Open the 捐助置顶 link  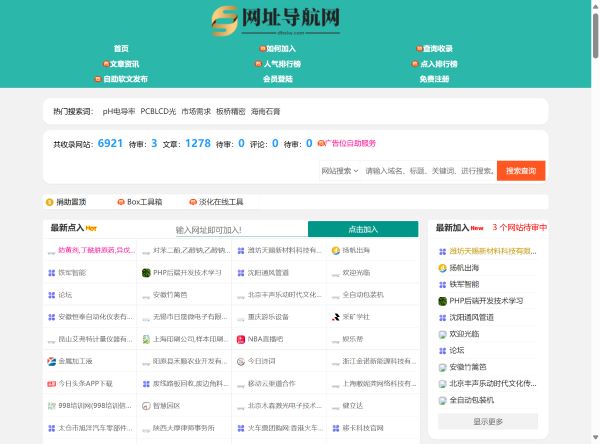click(71, 202)
